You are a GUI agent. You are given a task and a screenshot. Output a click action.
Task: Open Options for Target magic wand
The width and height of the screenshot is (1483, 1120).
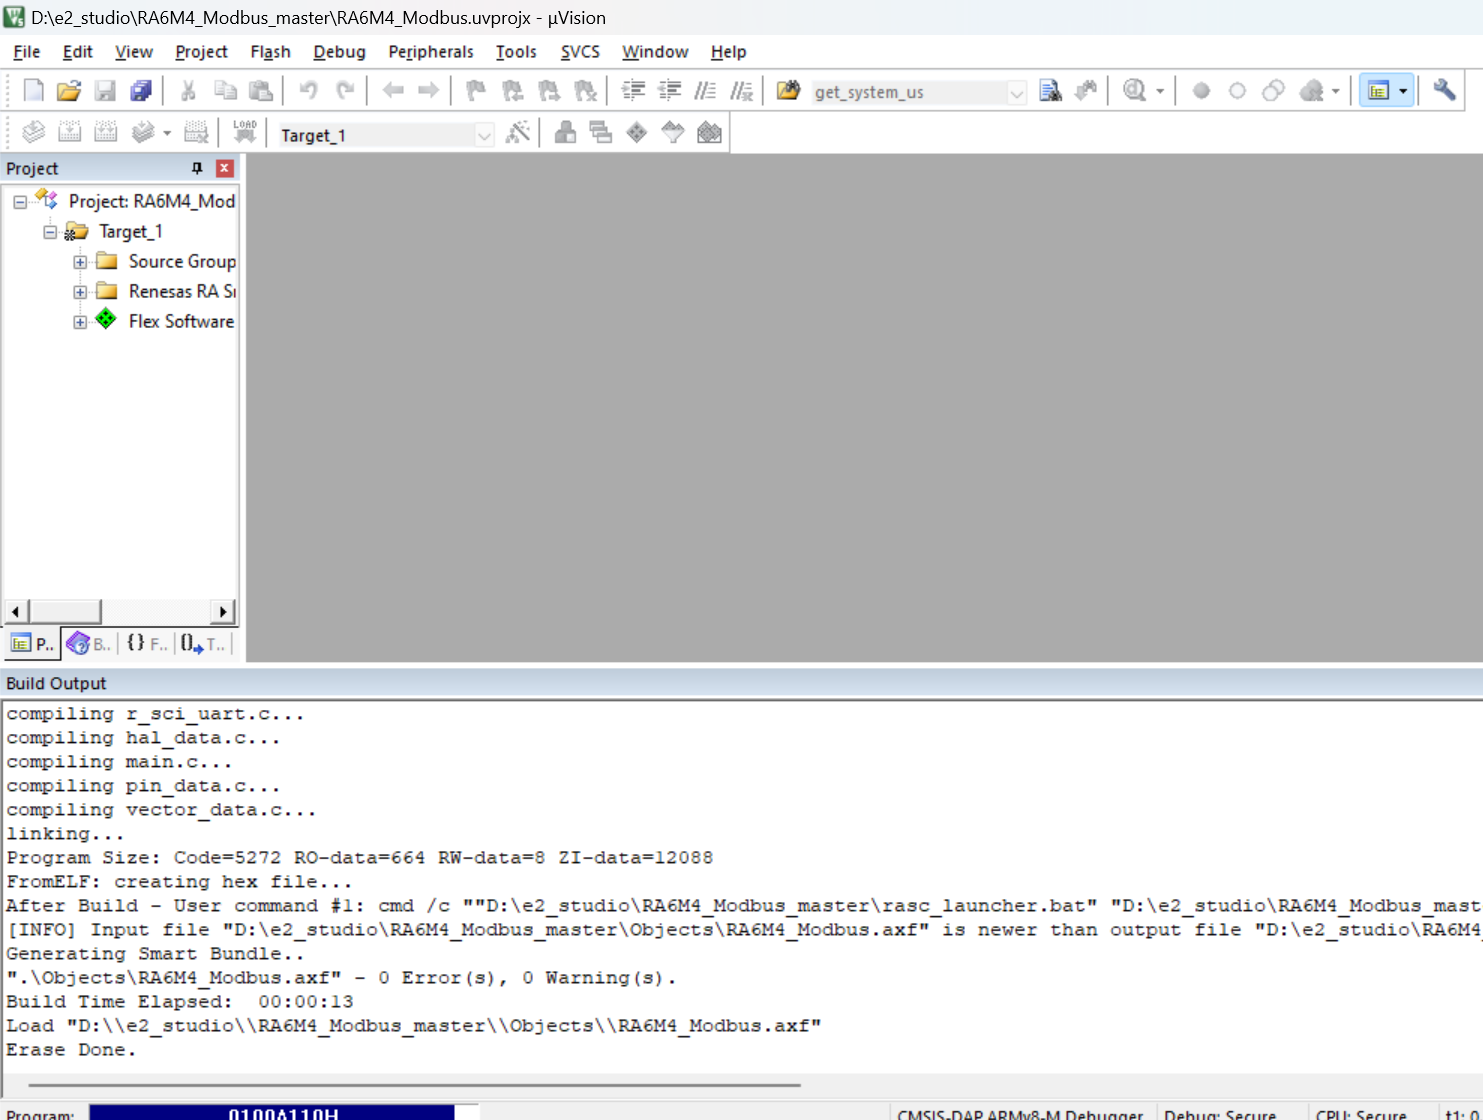pos(518,132)
